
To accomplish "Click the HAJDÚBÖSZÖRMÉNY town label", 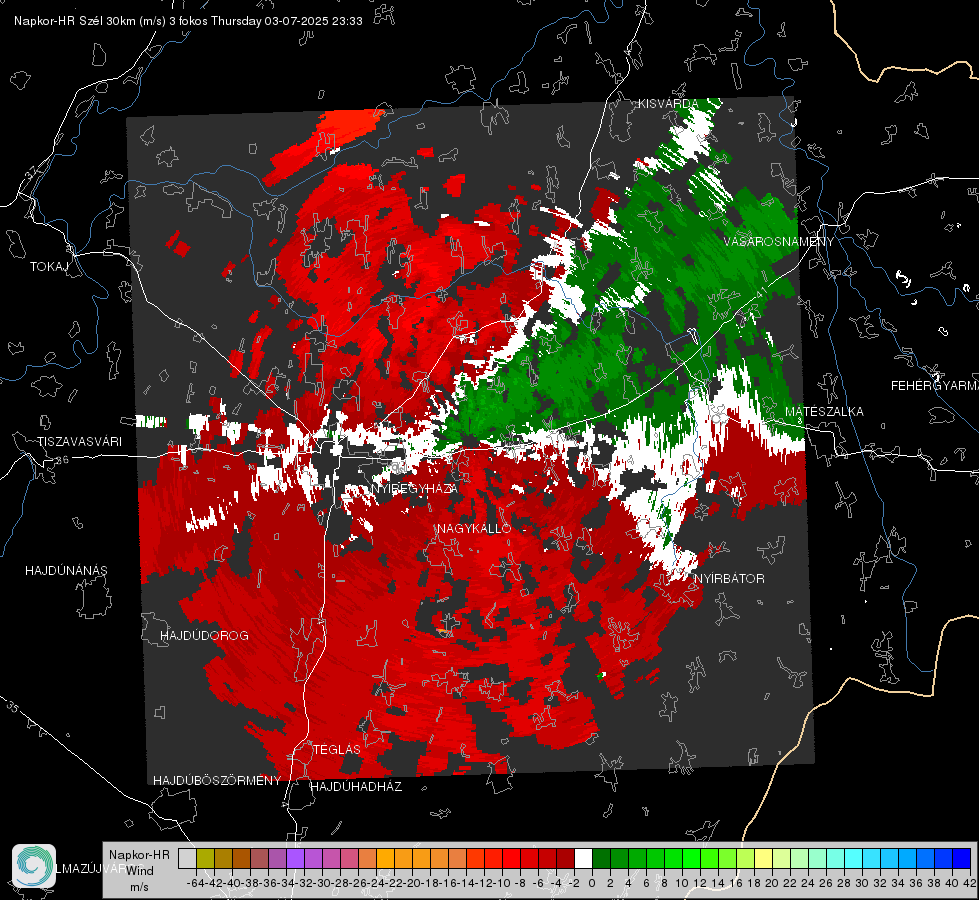I will (x=217, y=780).
